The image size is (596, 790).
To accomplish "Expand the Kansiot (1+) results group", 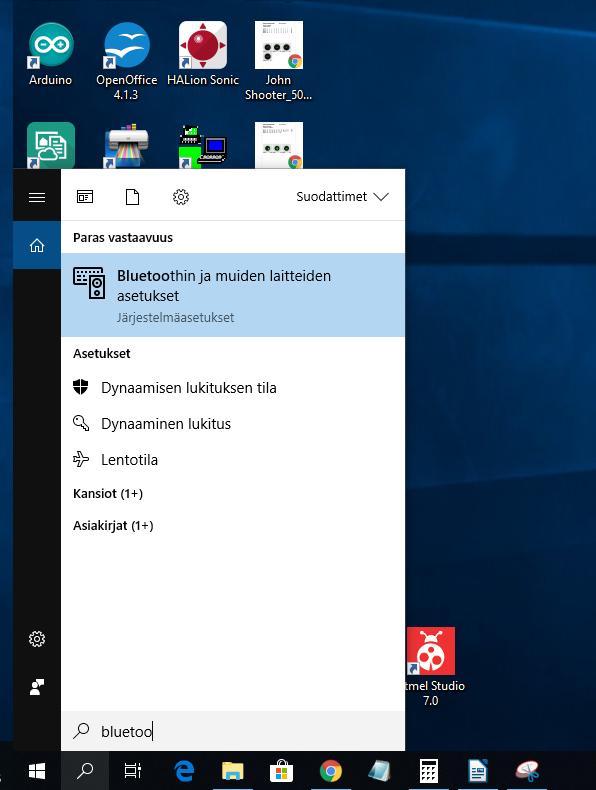I will tap(108, 493).
